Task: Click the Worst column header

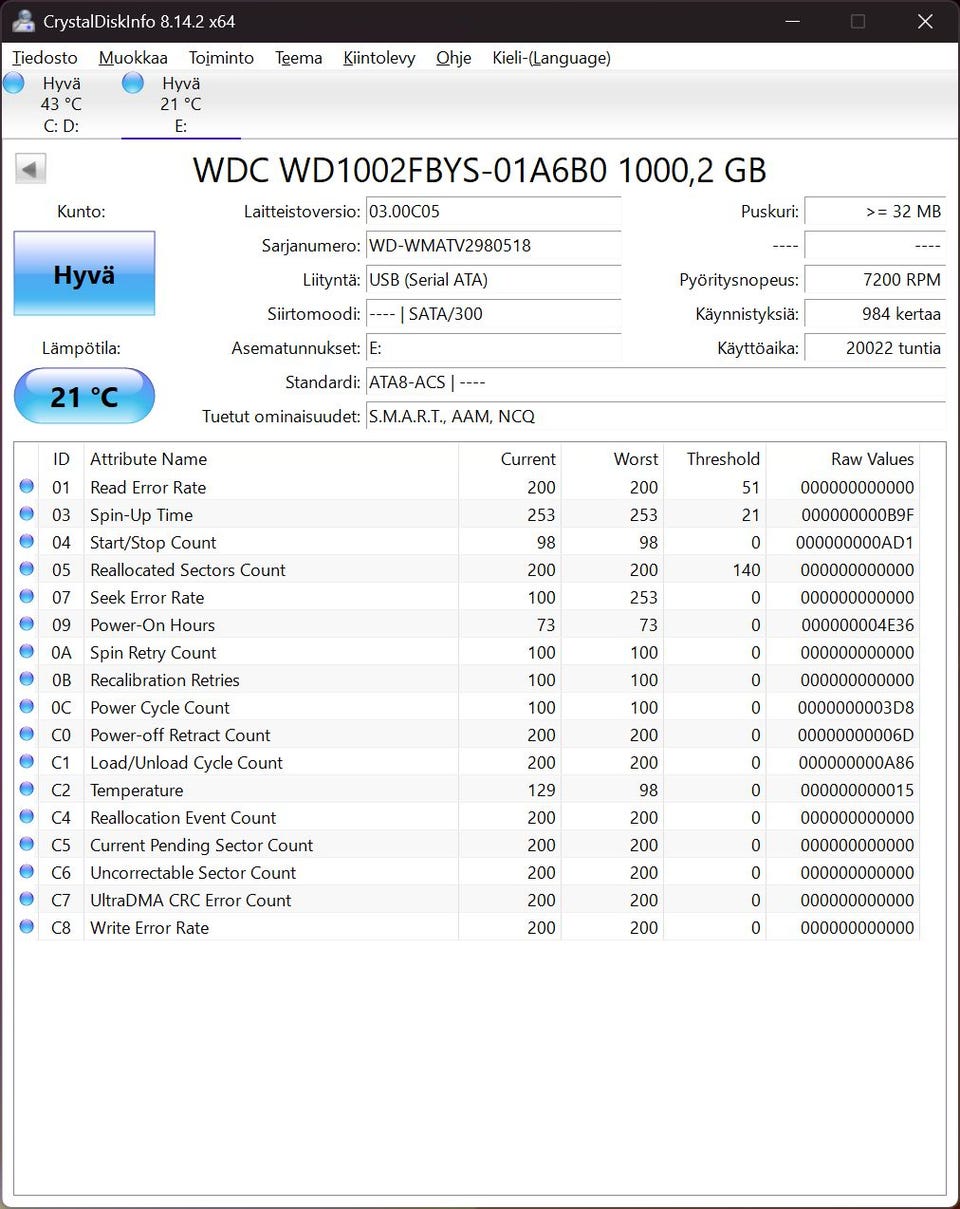Action: [612, 459]
